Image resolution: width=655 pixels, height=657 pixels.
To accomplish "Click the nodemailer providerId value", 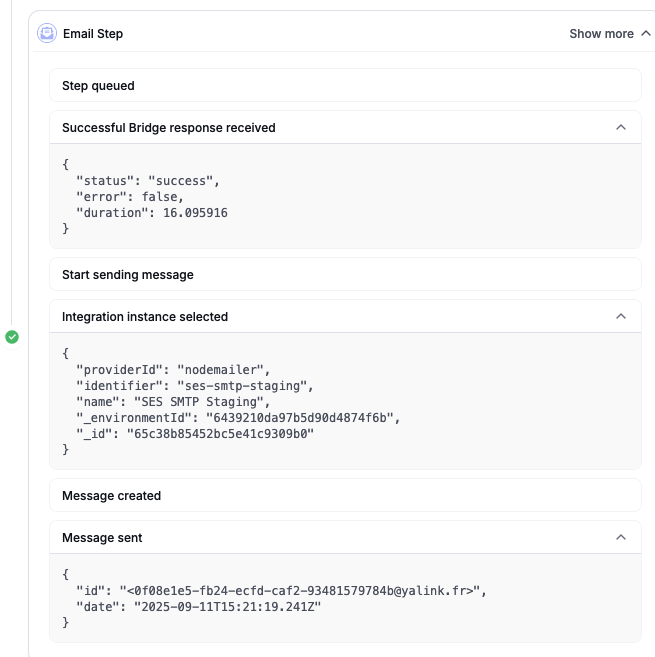I will coord(218,370).
